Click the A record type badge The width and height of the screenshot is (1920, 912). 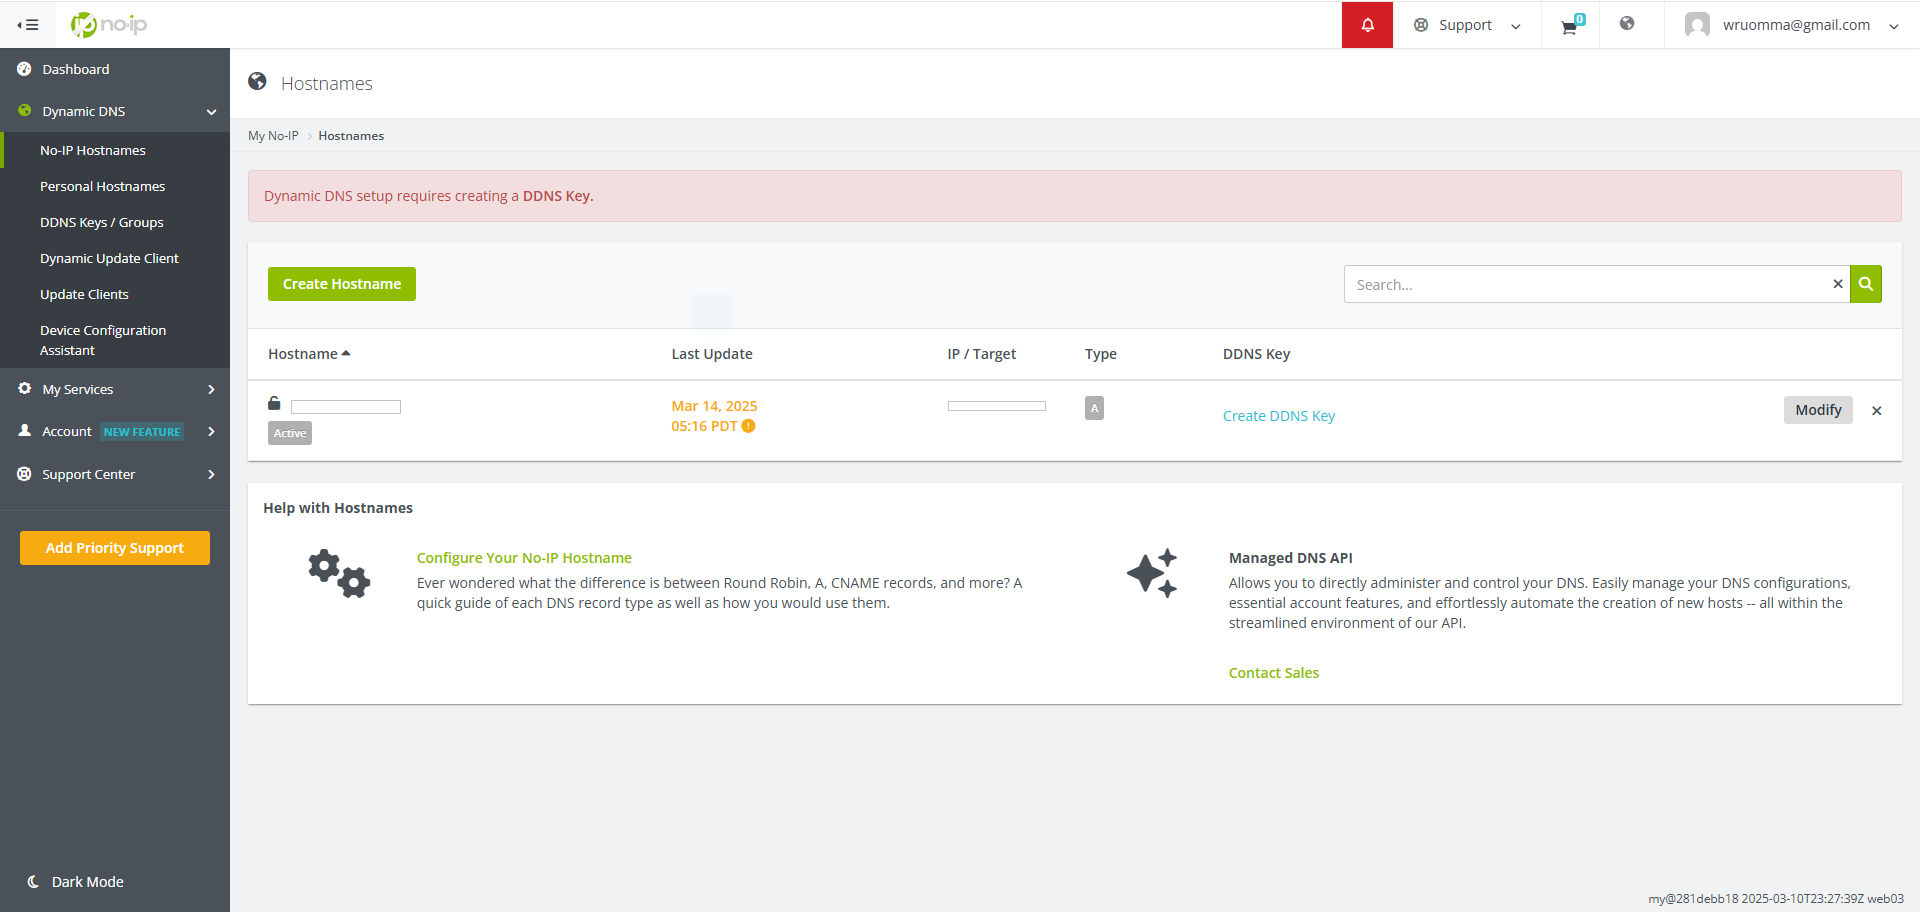click(x=1094, y=408)
